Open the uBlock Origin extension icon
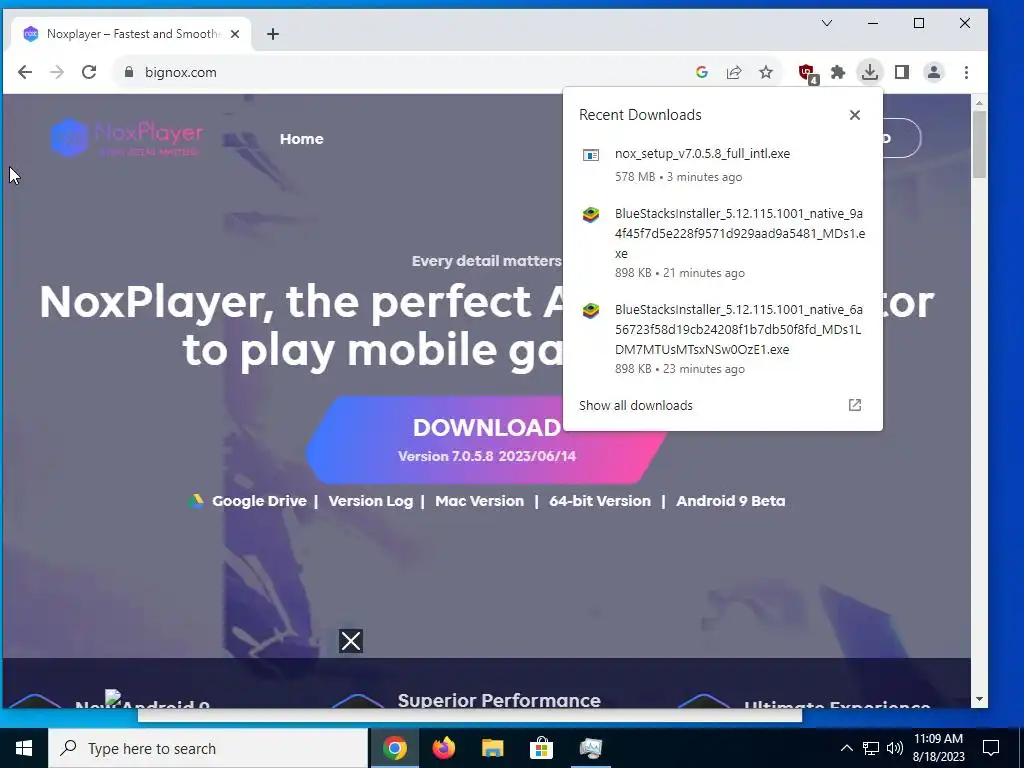The width and height of the screenshot is (1024, 768). (x=807, y=72)
